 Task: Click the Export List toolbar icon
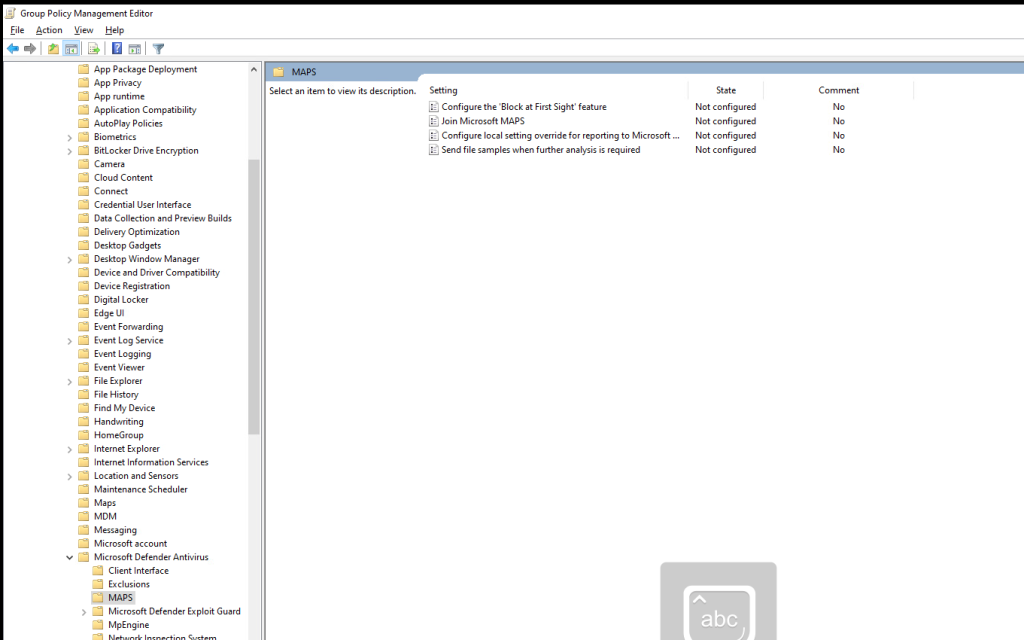click(94, 48)
